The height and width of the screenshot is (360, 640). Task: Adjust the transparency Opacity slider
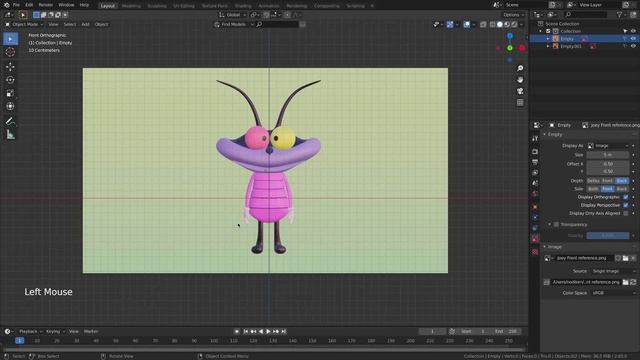tap(608, 236)
